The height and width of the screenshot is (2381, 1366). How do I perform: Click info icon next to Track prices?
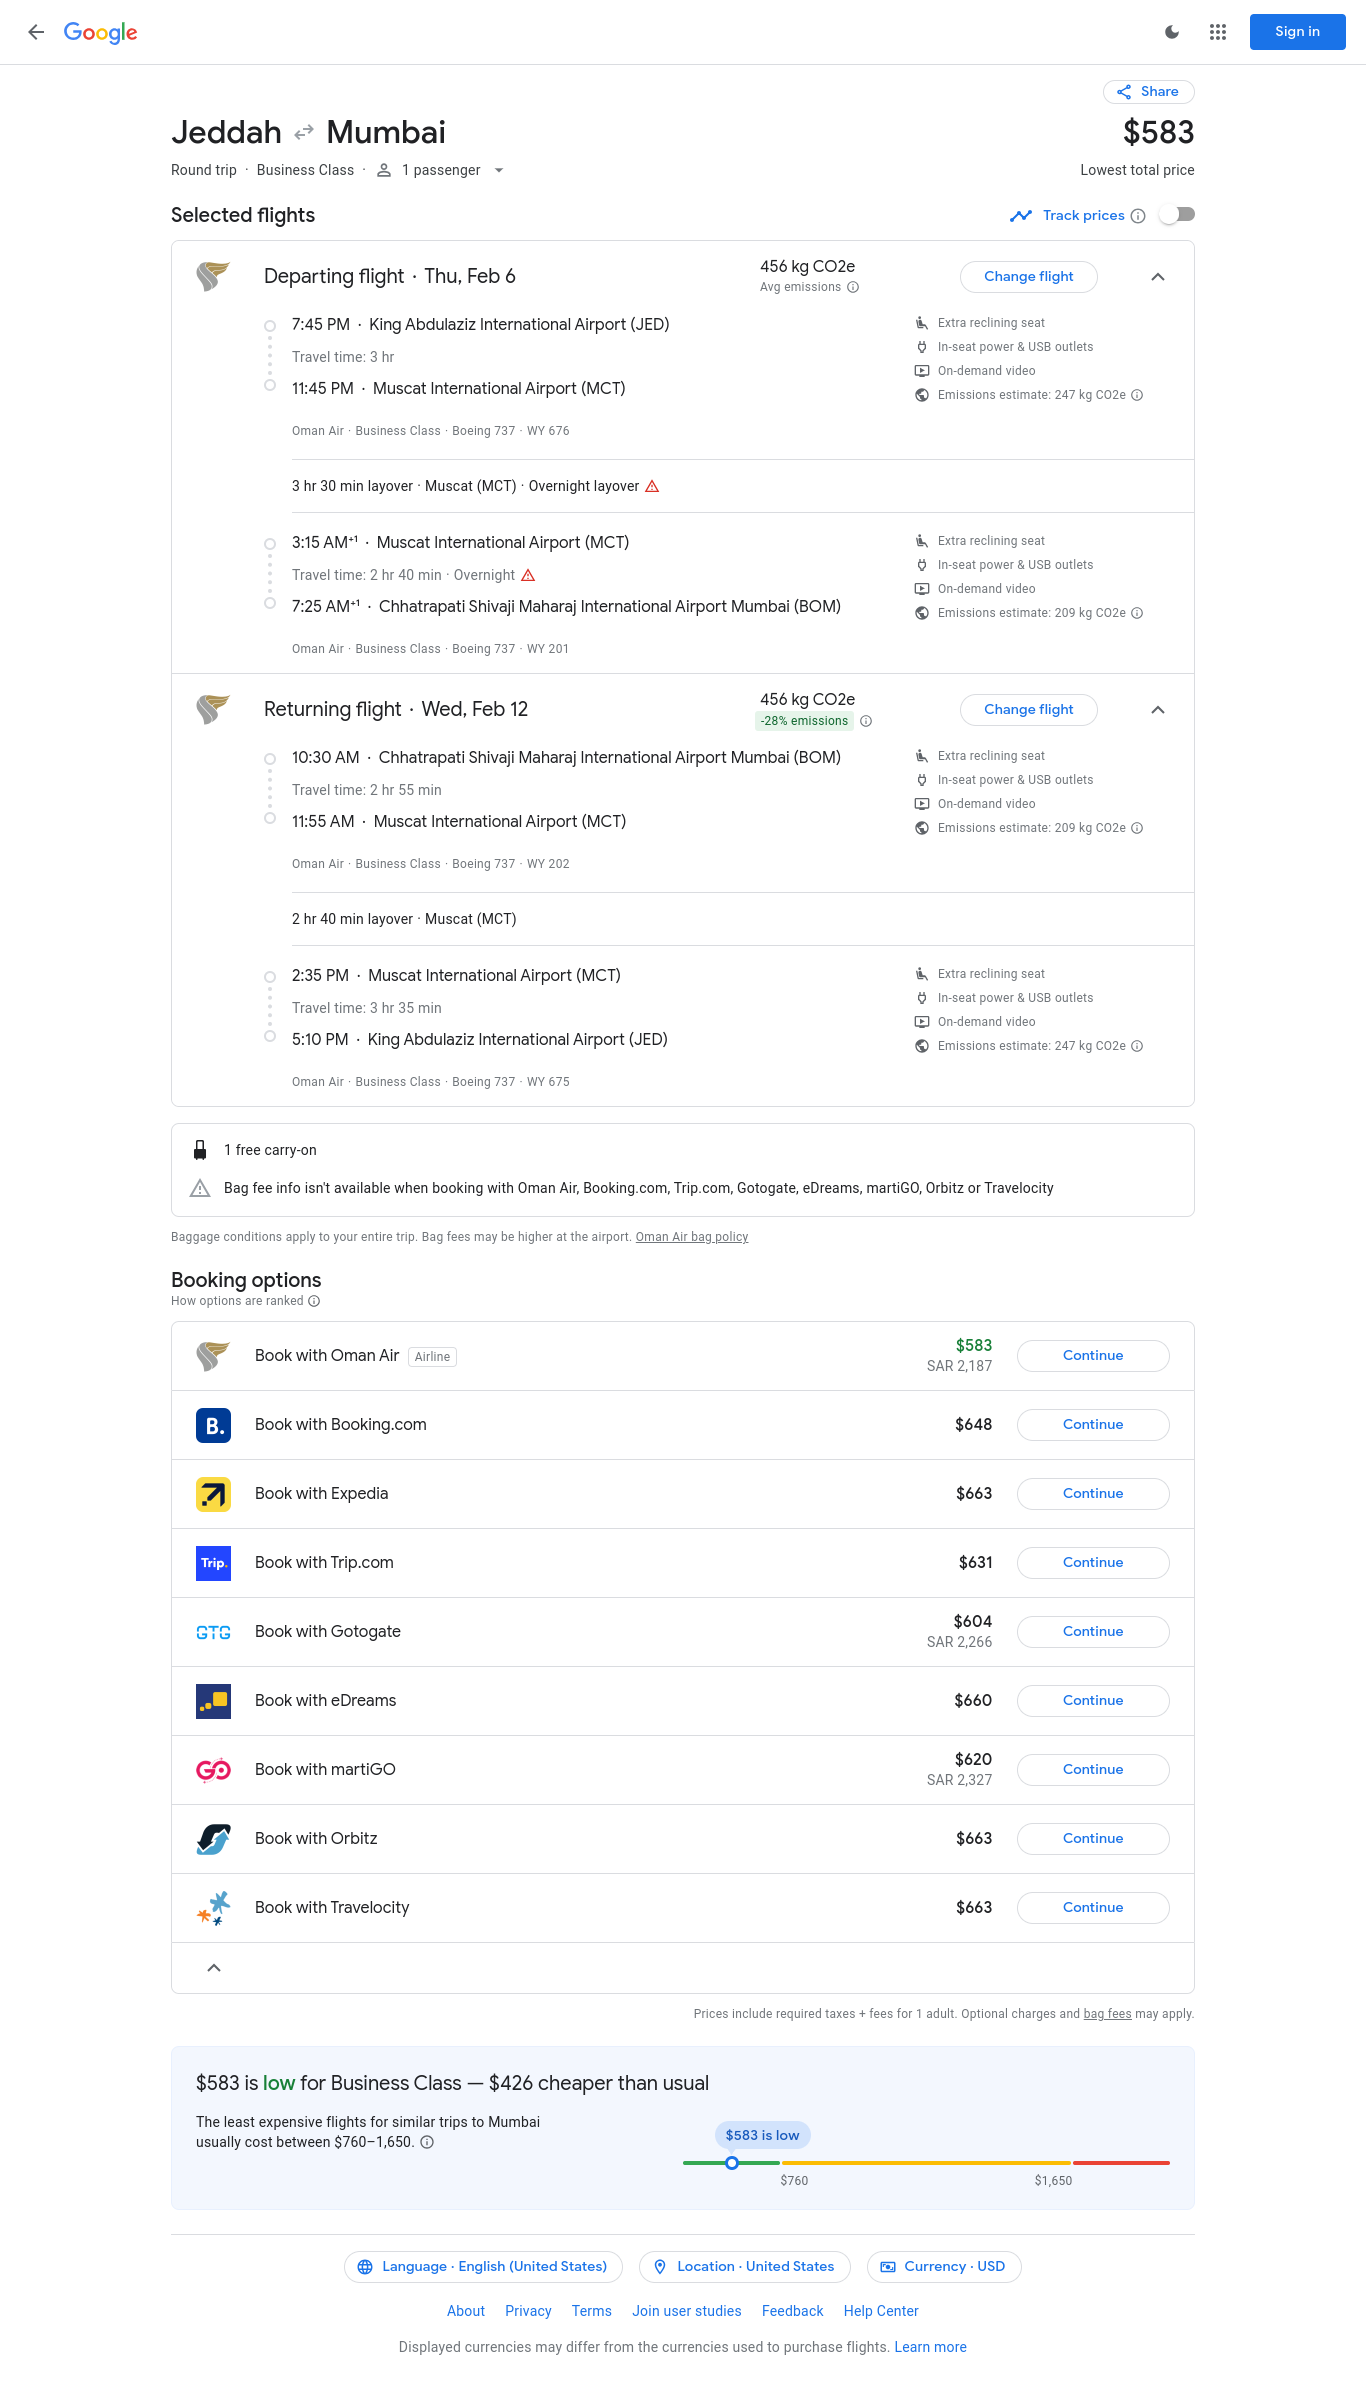point(1138,216)
